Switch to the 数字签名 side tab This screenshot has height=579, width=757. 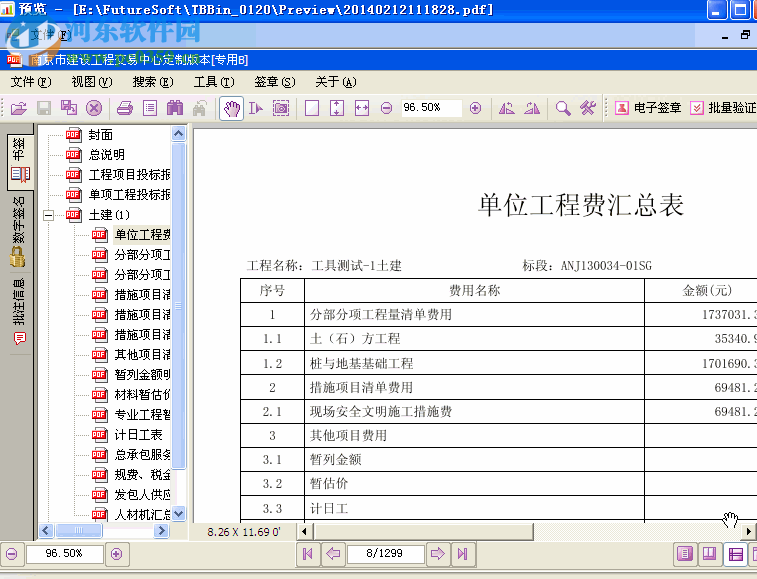18,231
